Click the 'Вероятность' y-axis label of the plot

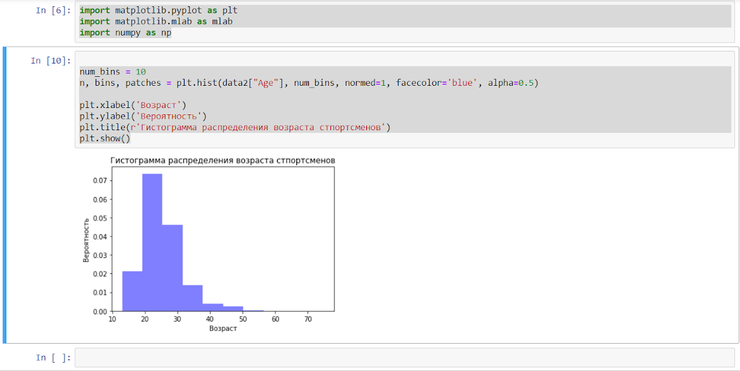pos(86,240)
